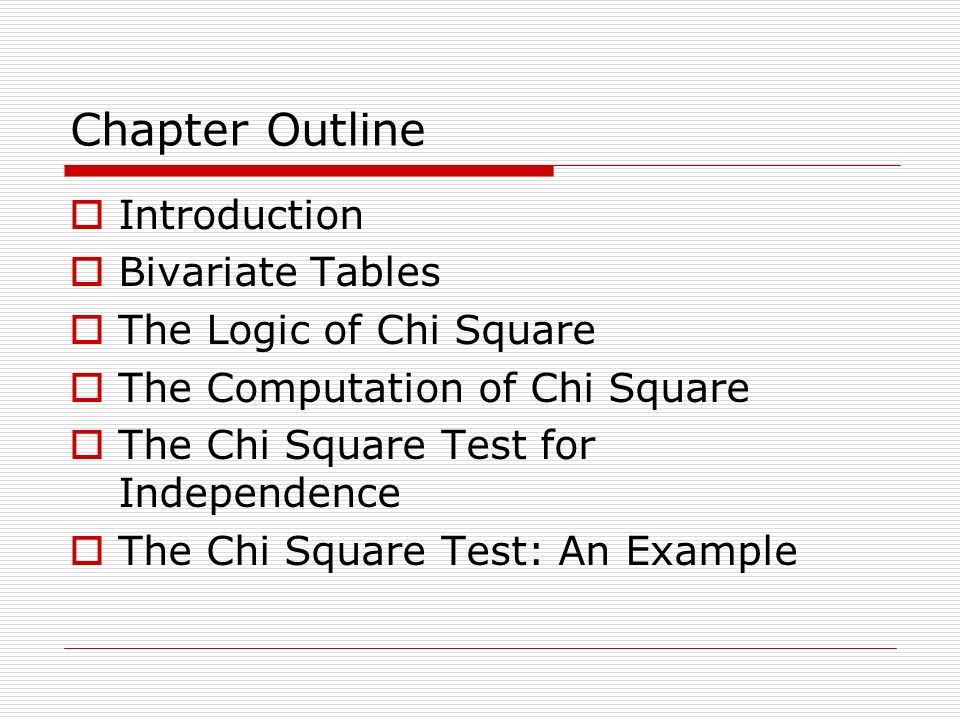
Task: Select the word Independence
Action: tap(260, 495)
